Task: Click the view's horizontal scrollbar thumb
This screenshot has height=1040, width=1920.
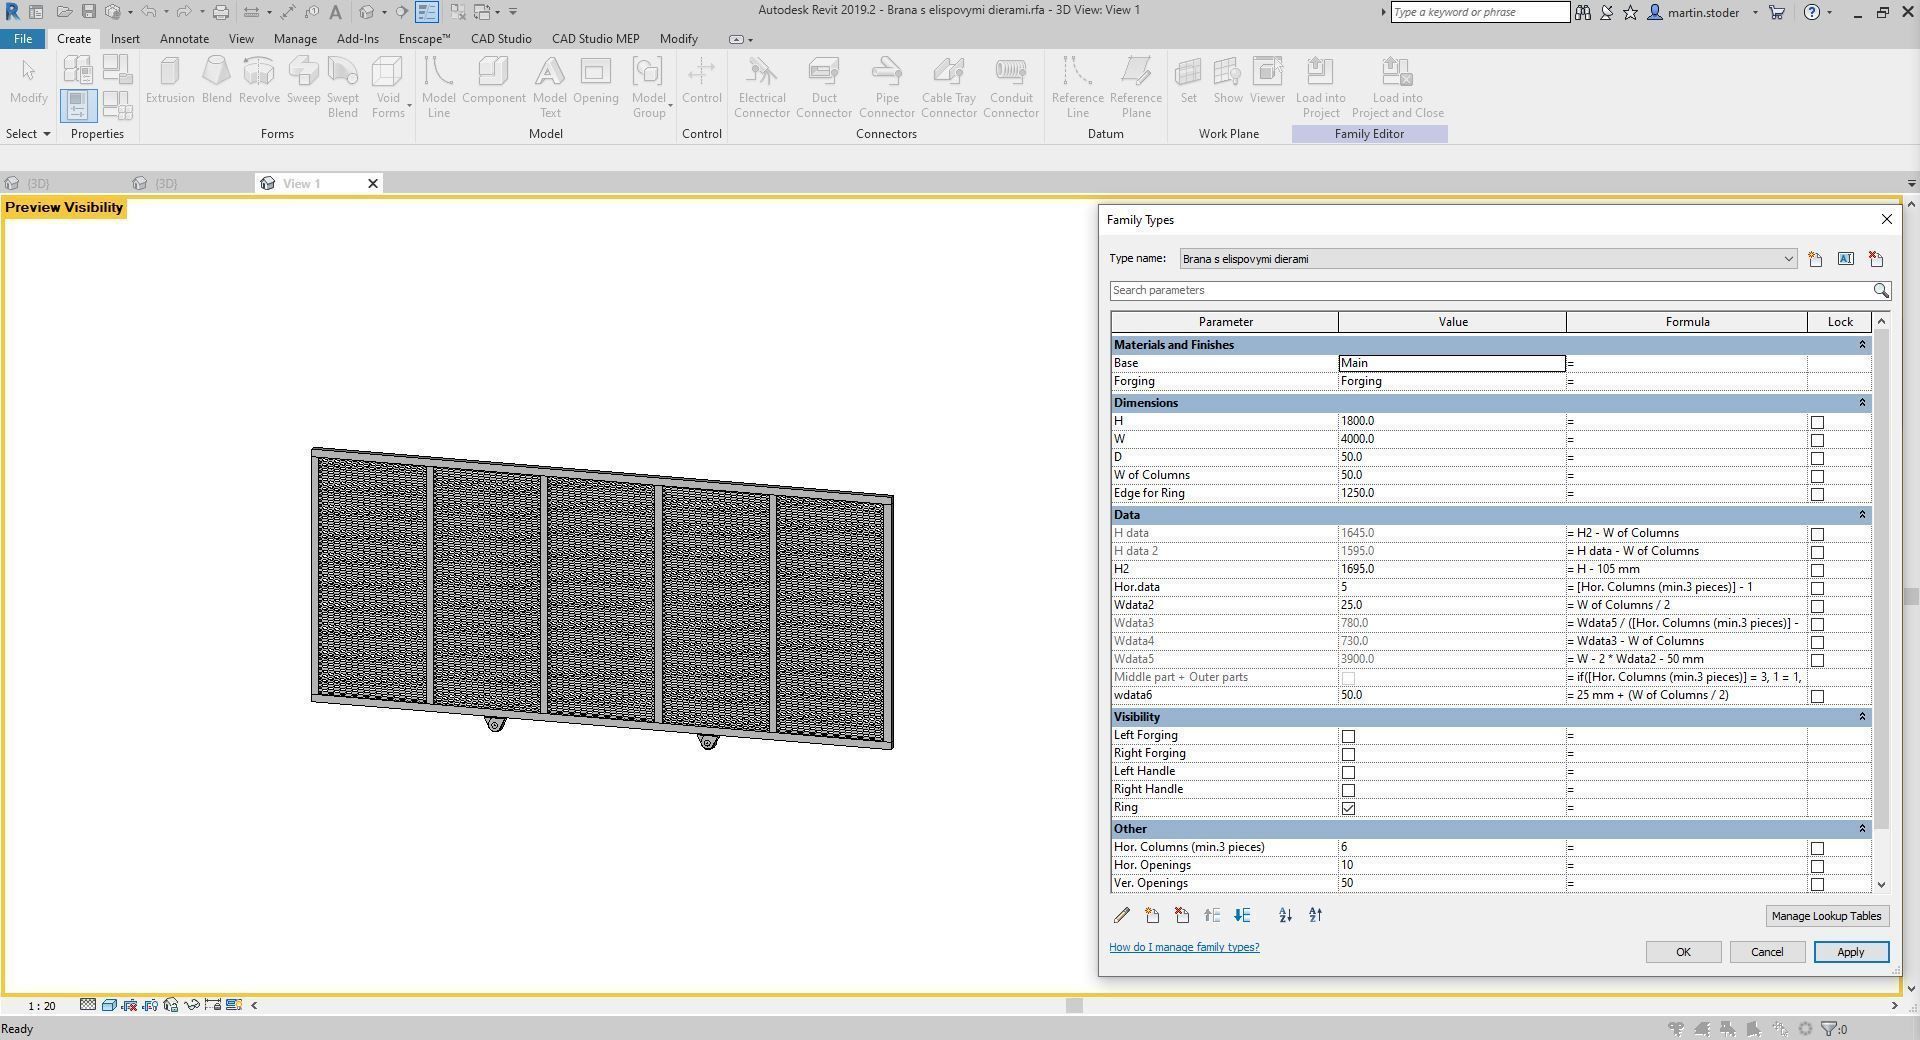Action: click(x=1074, y=1005)
